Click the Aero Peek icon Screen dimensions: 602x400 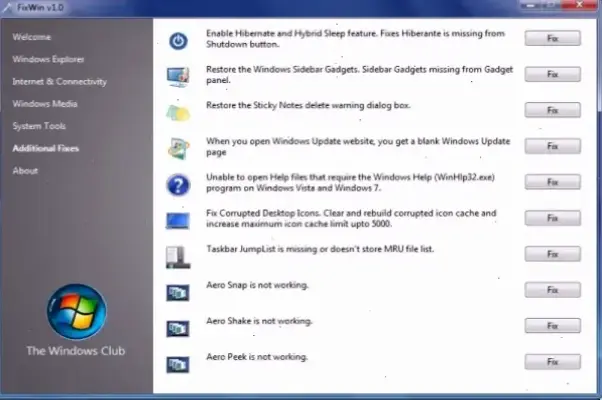click(178, 364)
